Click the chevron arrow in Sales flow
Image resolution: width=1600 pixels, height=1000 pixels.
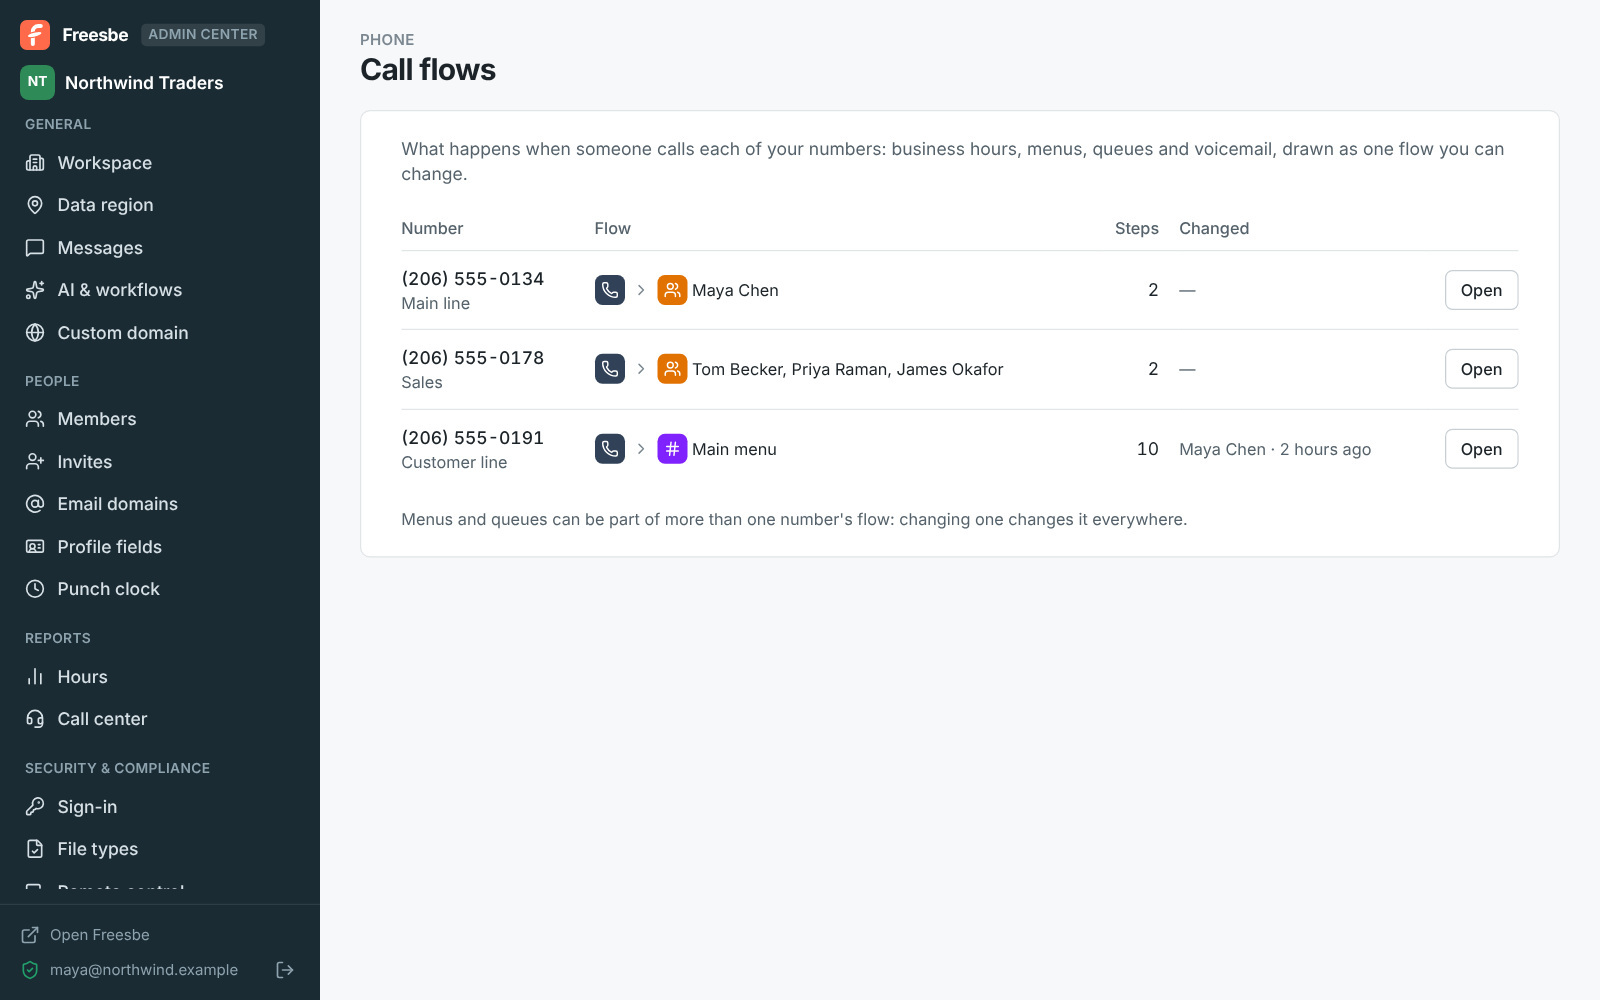click(641, 369)
